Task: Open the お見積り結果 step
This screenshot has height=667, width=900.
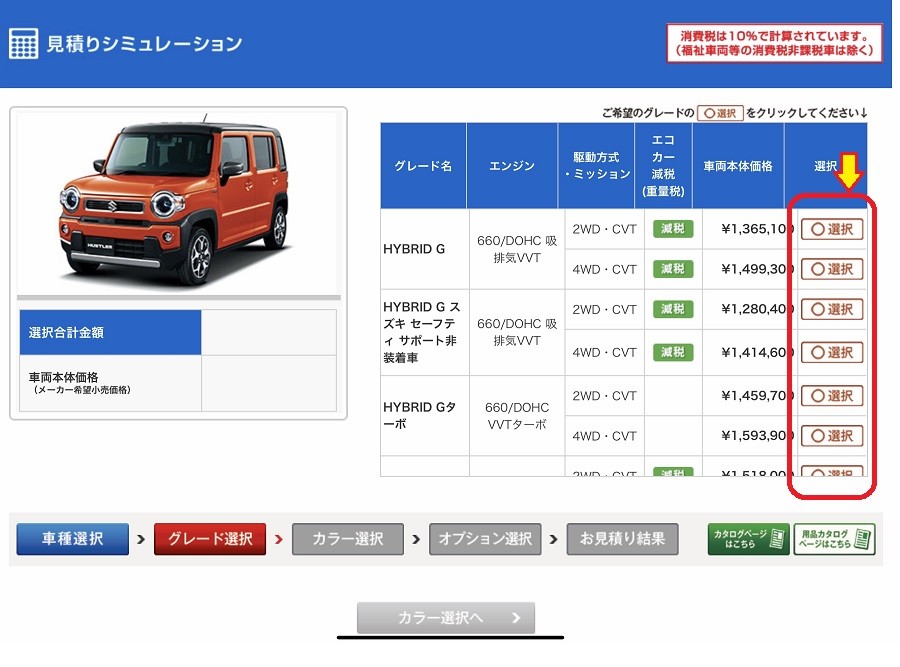Action: click(x=622, y=539)
